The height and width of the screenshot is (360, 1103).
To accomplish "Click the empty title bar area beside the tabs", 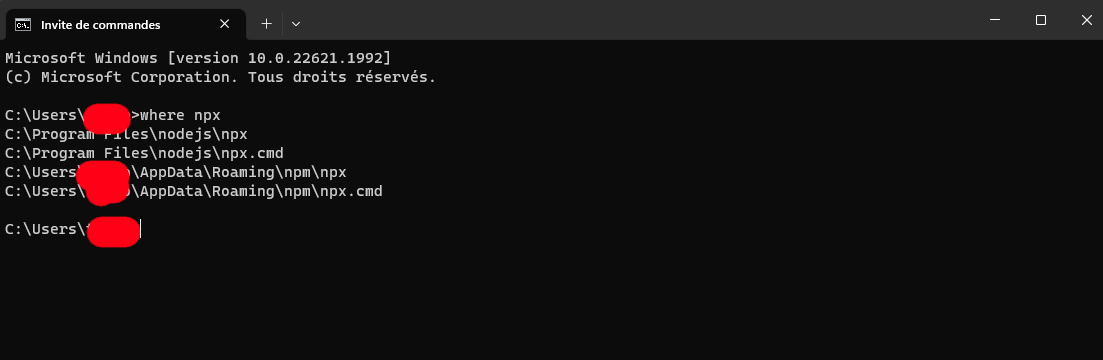I will [633, 20].
